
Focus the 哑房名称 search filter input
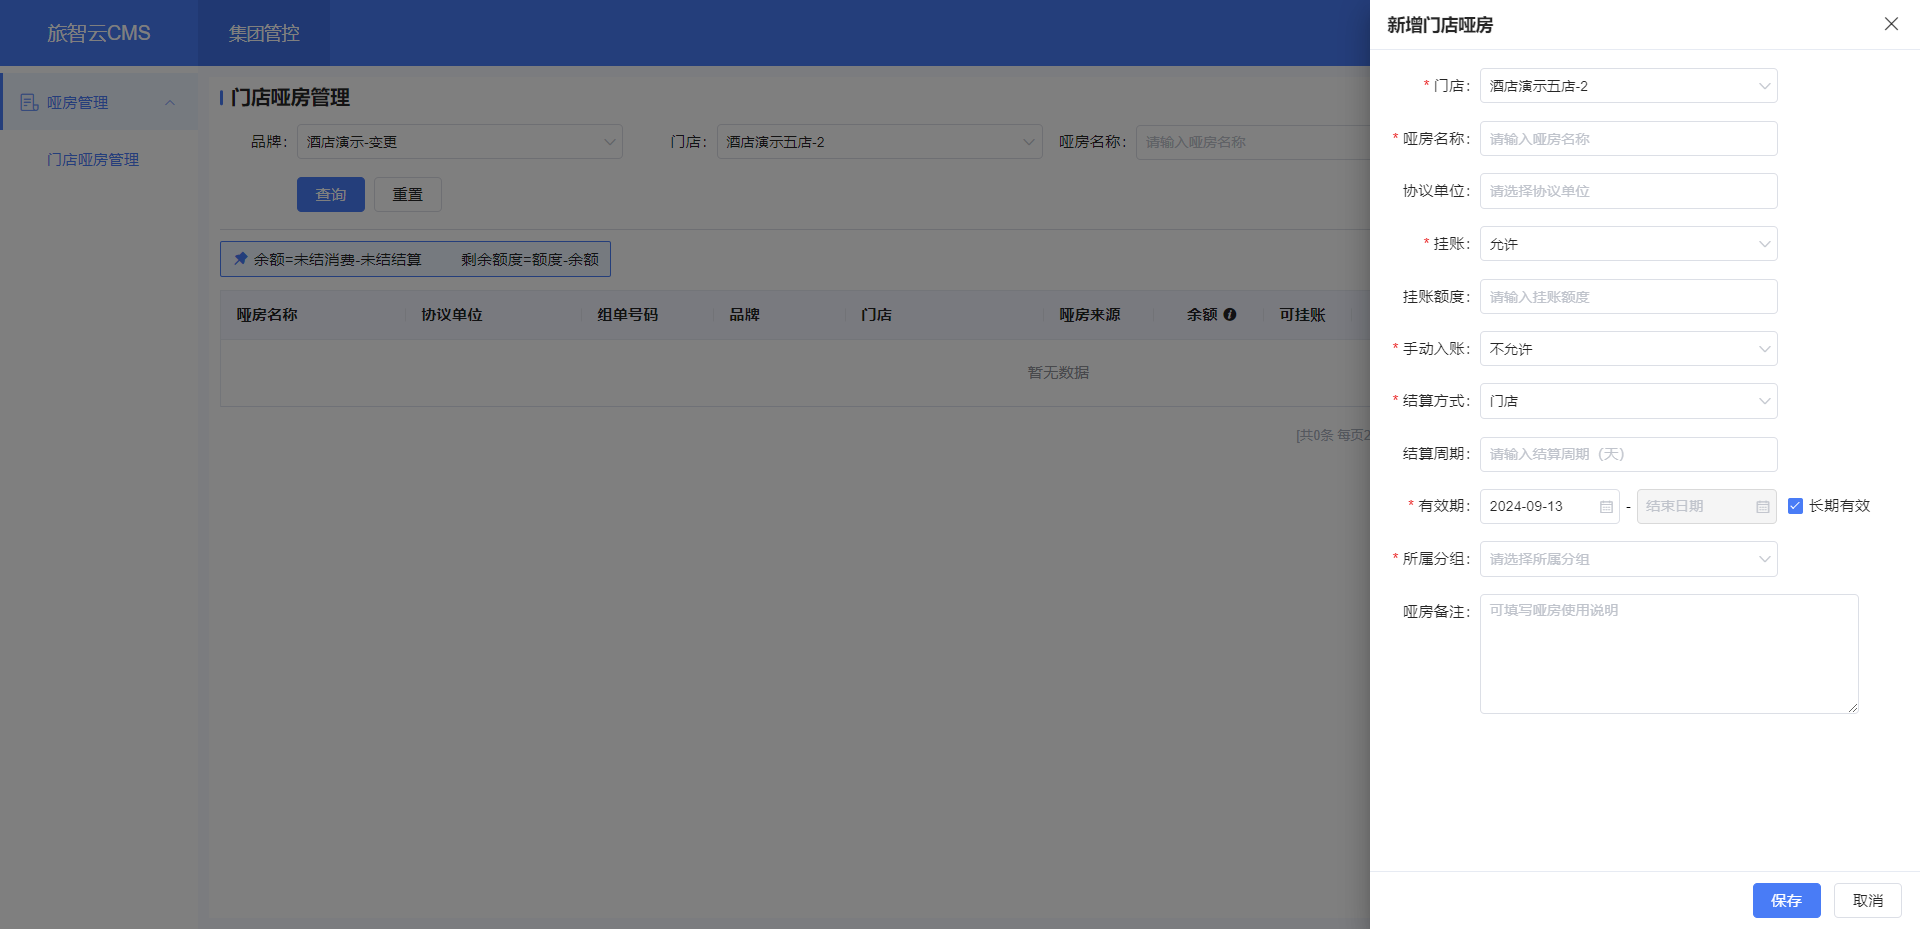pos(1253,142)
